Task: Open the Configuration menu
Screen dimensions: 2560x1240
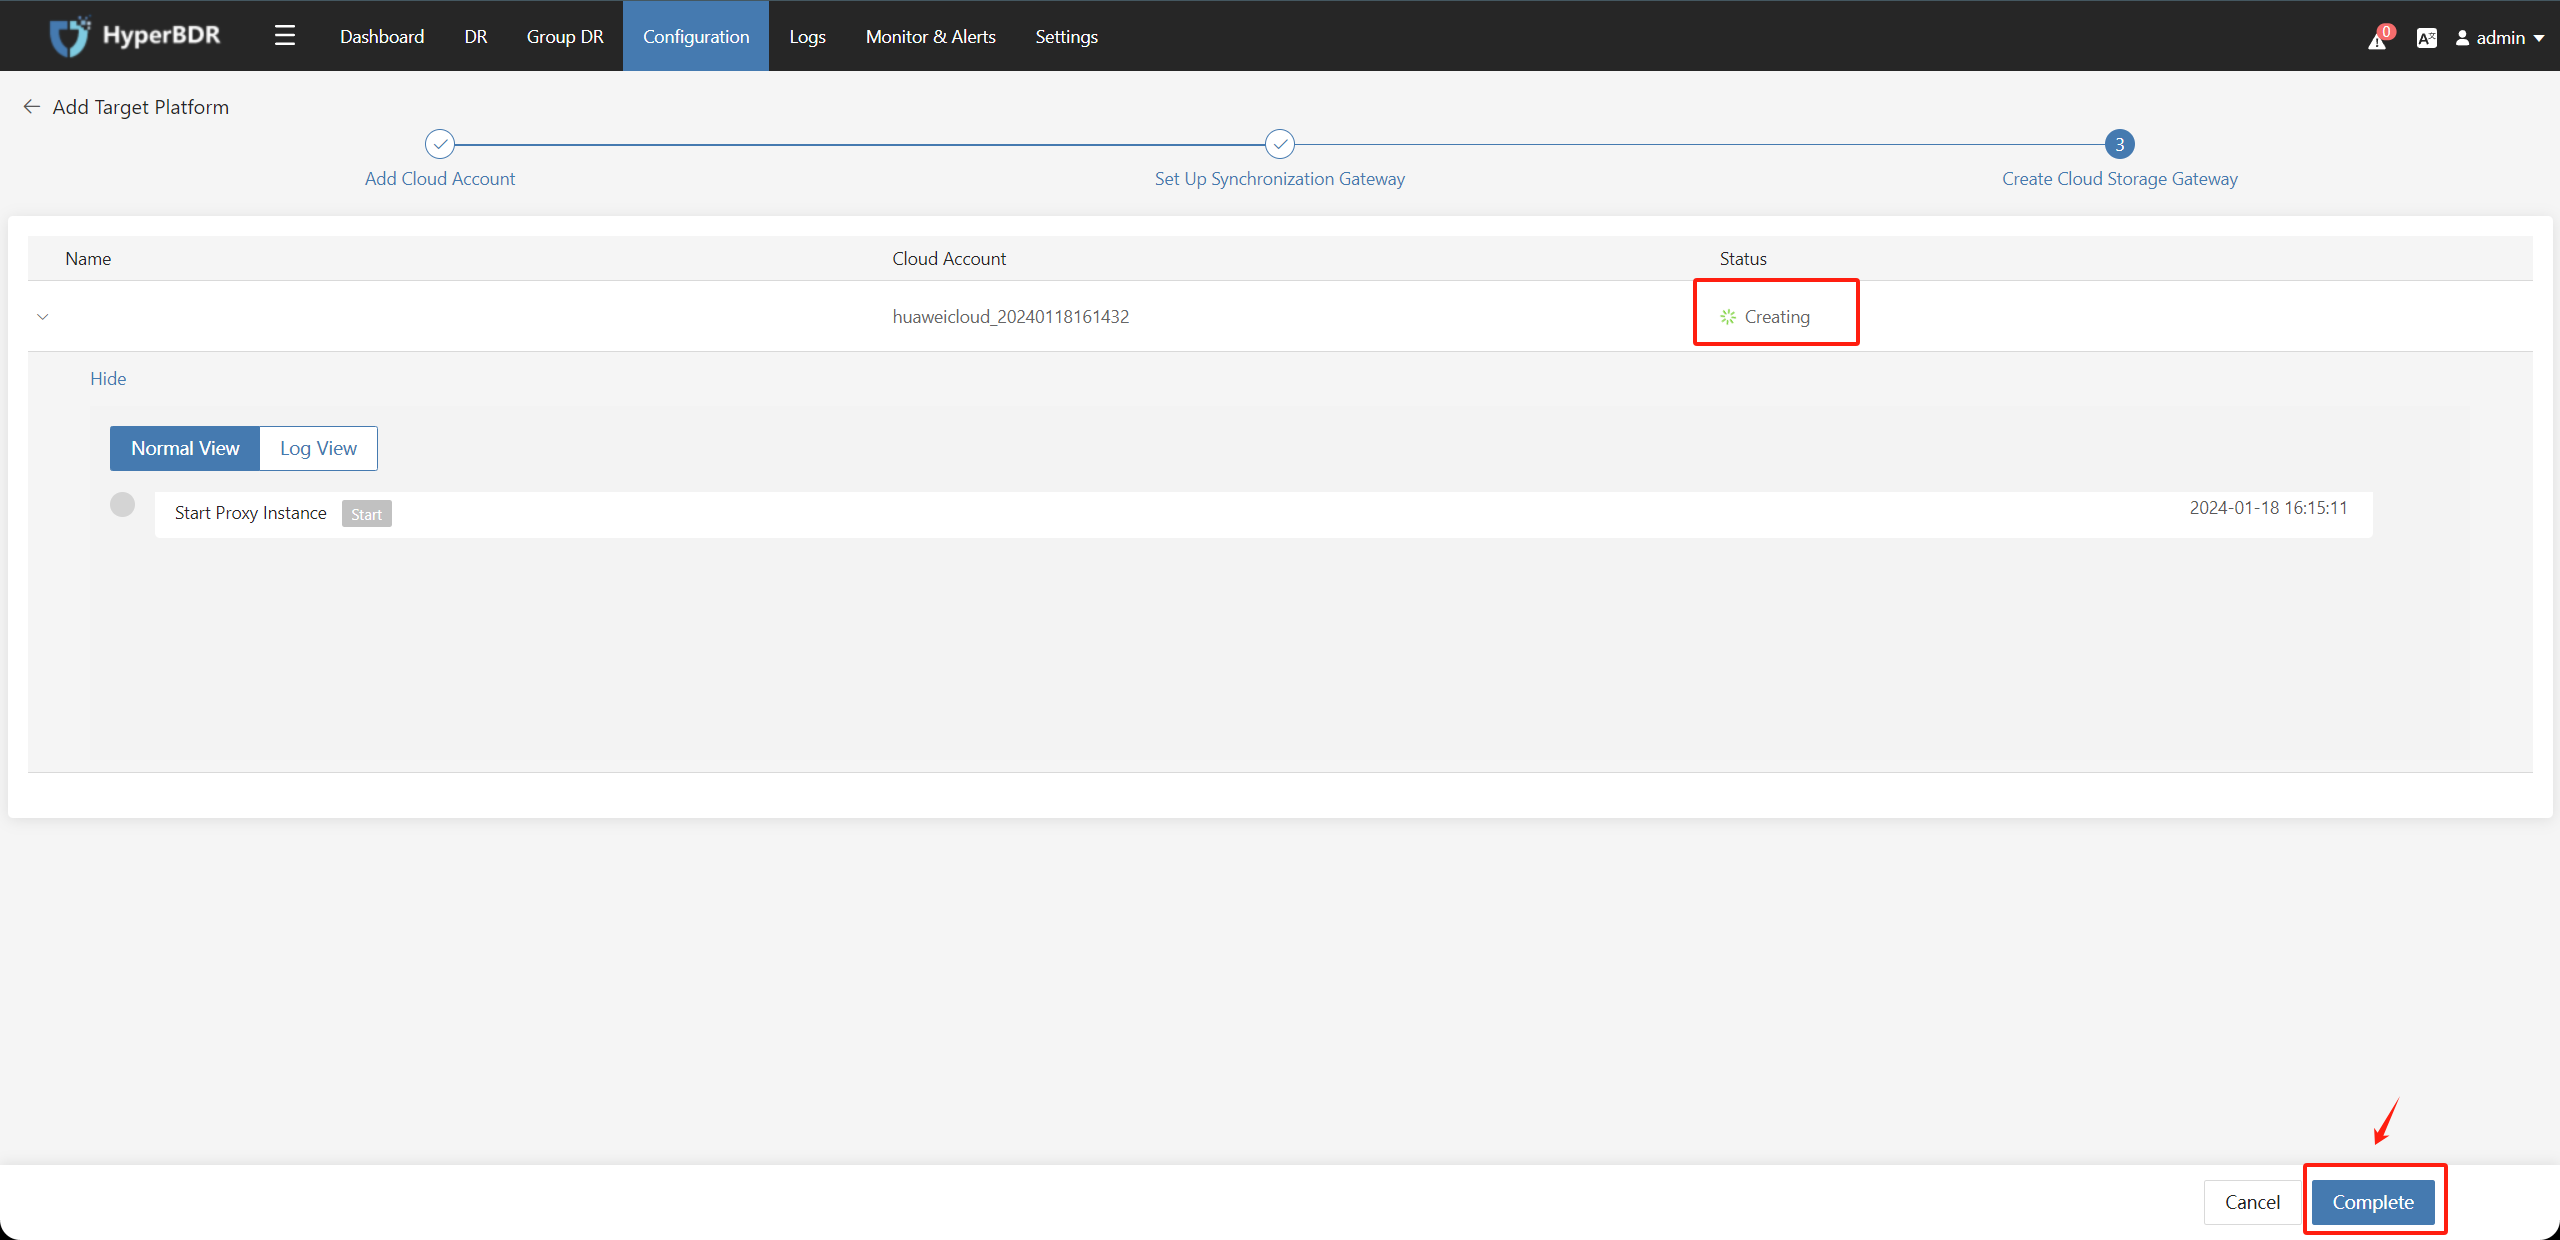Action: point(696,36)
